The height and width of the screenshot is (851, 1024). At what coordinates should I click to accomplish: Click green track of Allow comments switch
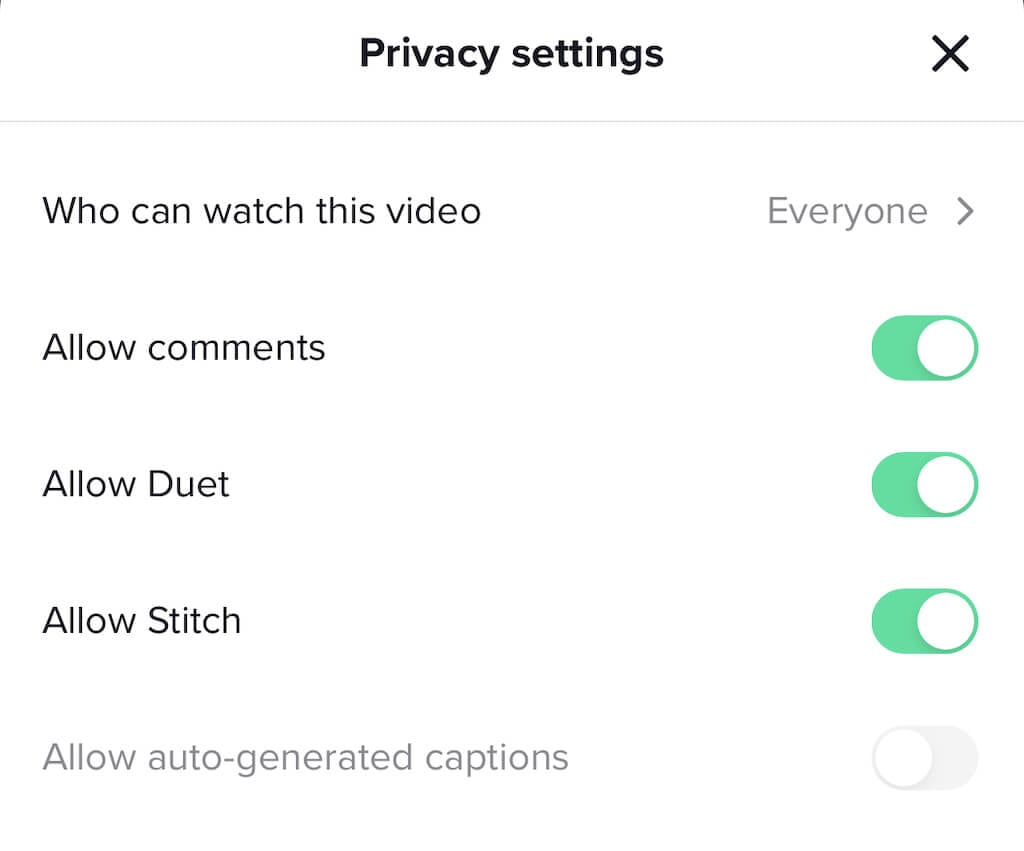click(894, 348)
